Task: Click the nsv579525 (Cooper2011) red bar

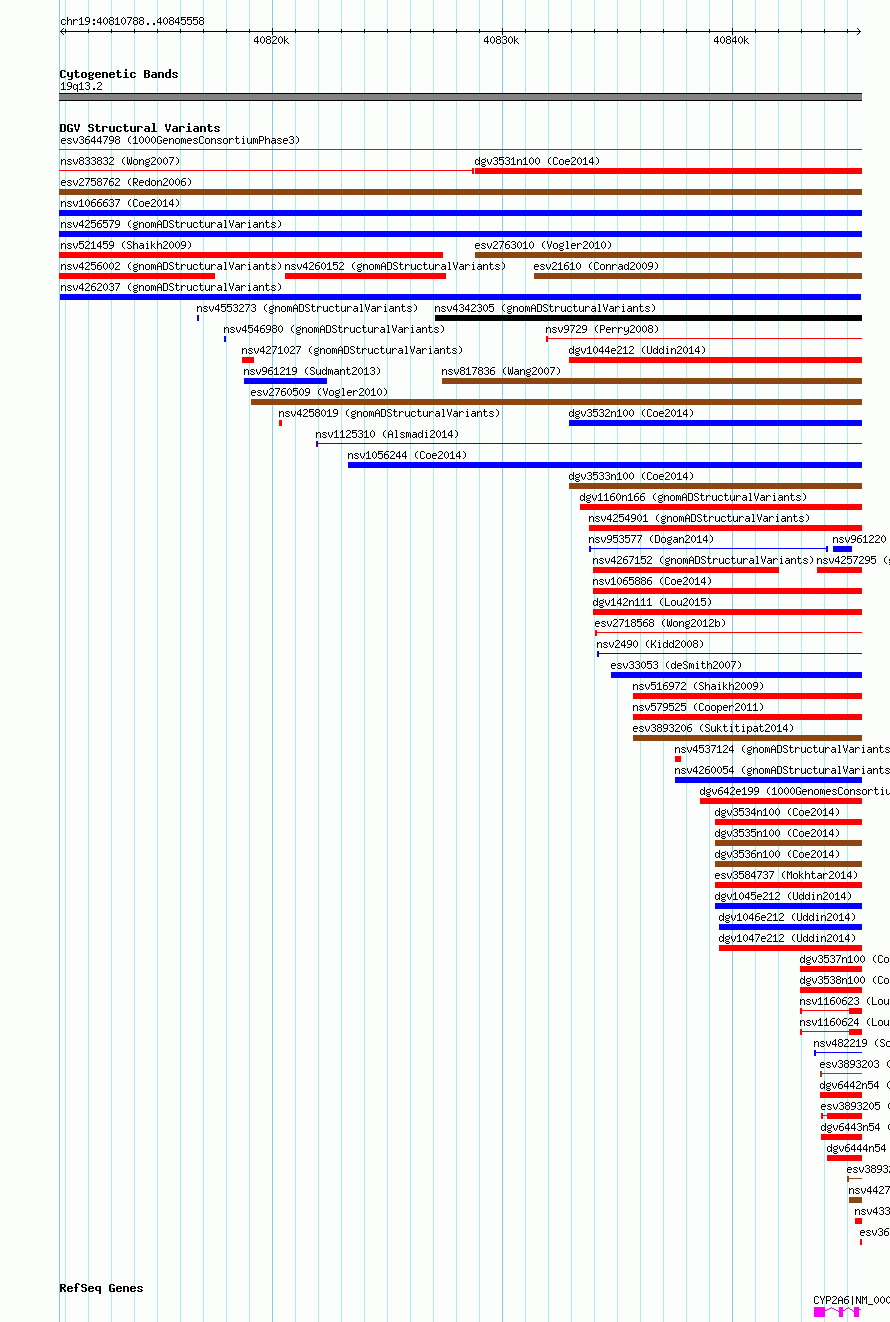Action: tap(747, 717)
